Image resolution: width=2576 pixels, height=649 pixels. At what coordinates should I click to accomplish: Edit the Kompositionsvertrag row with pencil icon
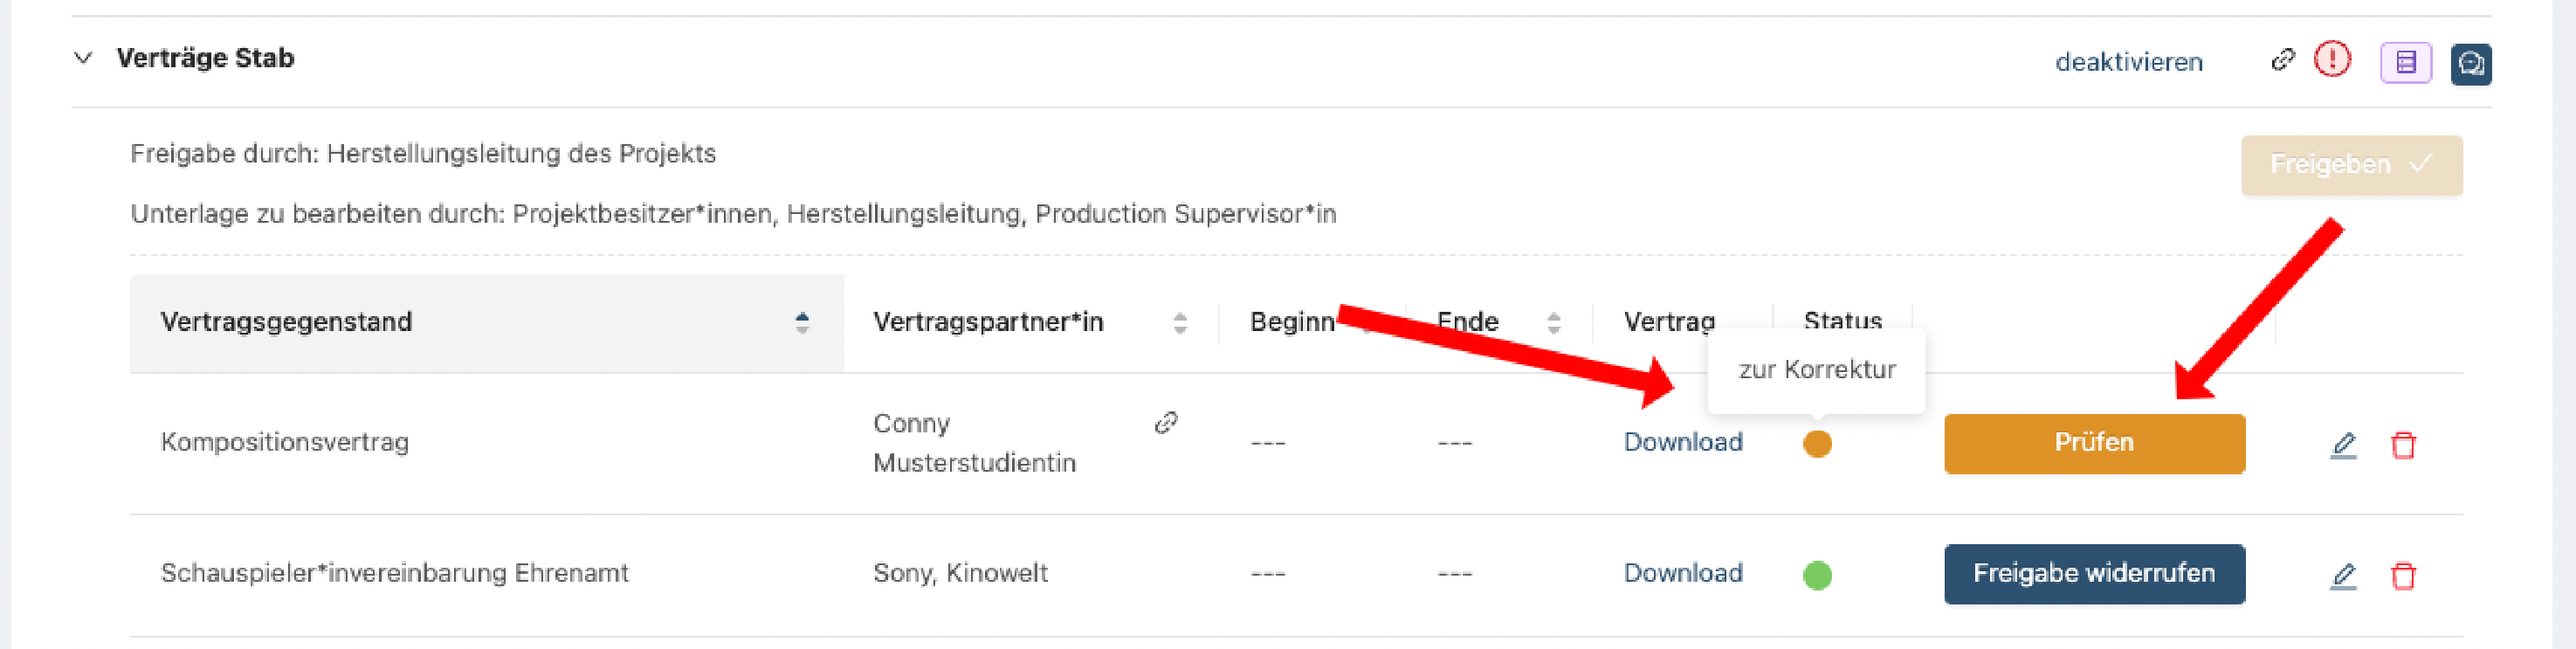(x=2343, y=444)
